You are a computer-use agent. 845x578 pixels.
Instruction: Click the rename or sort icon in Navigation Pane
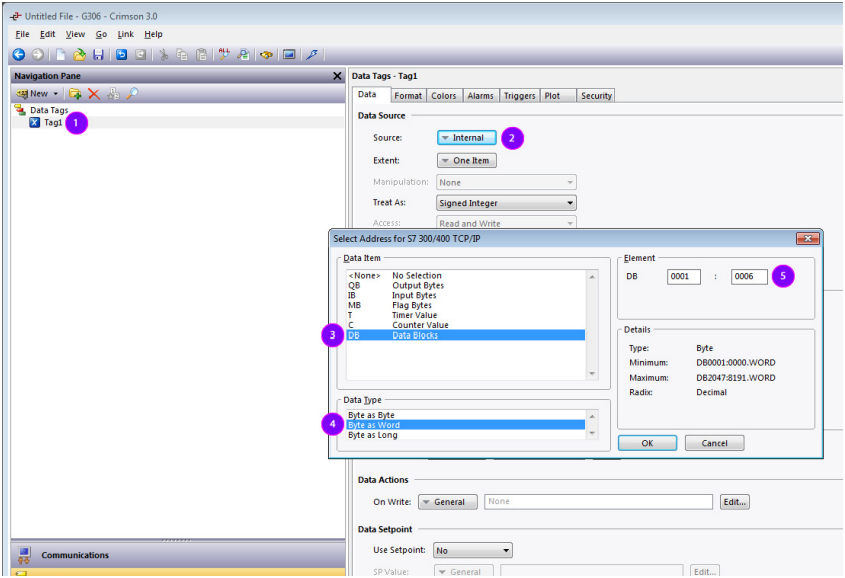pyautogui.click(x=113, y=94)
